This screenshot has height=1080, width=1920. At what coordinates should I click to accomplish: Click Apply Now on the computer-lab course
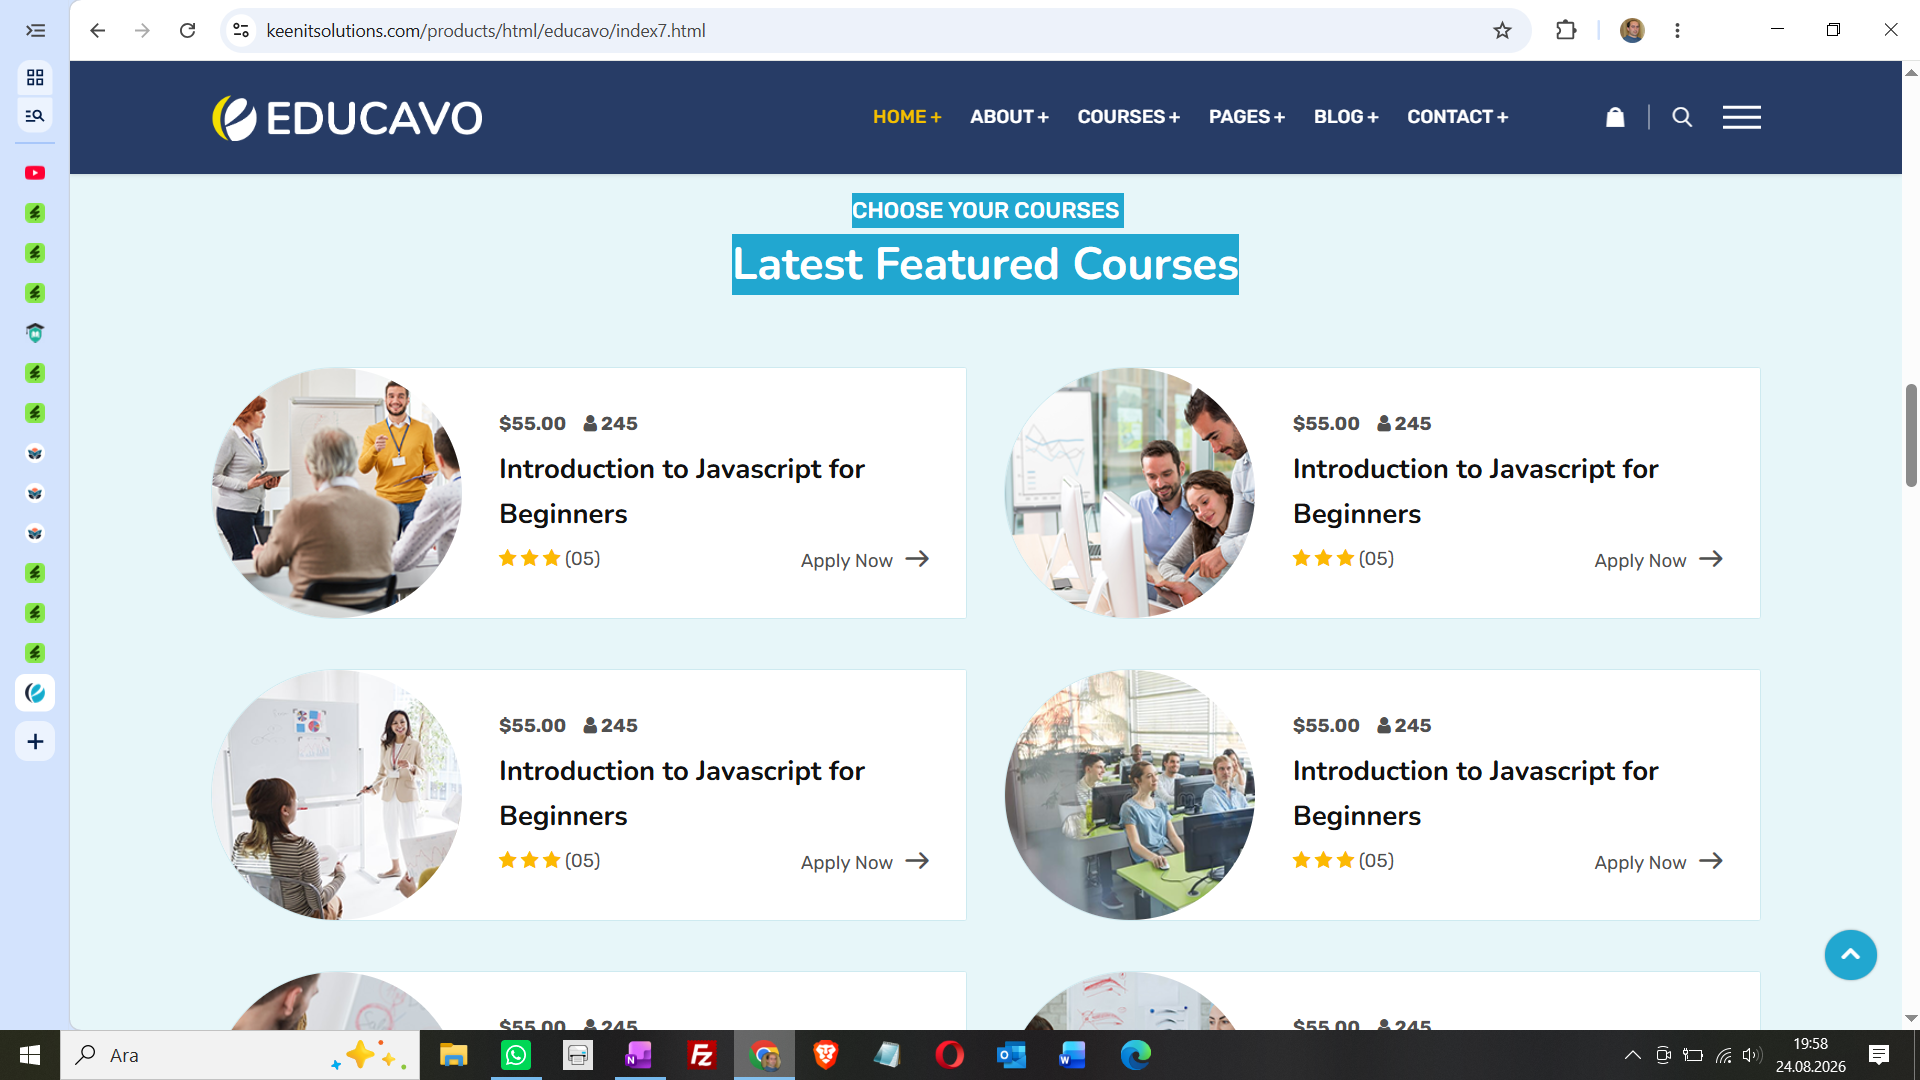click(x=1658, y=862)
